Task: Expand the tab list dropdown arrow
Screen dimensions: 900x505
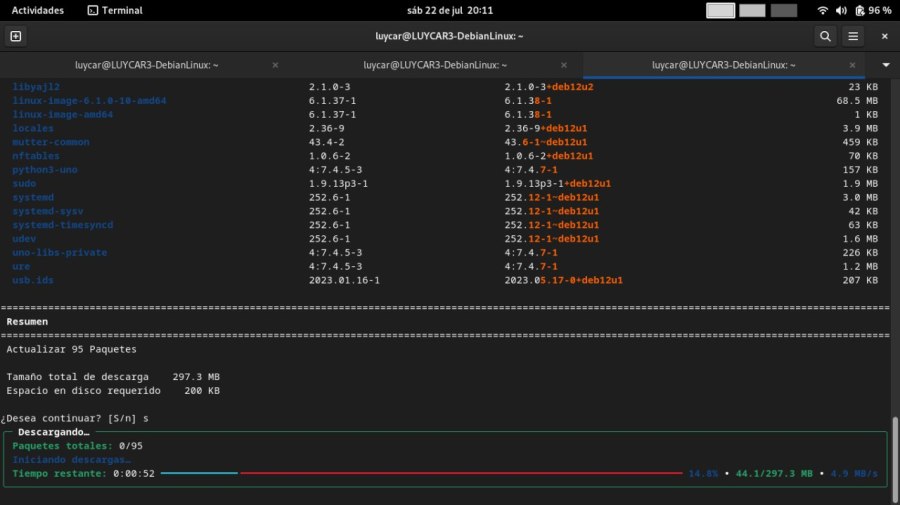Action: pos(885,65)
